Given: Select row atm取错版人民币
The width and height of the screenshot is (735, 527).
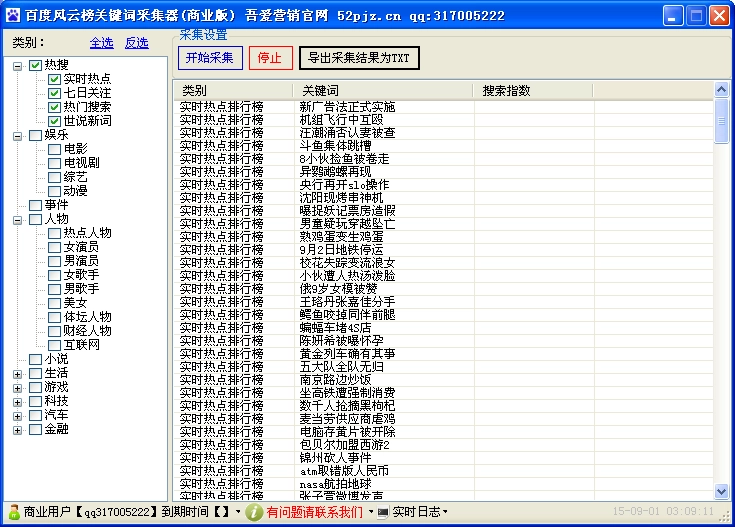Looking at the screenshot, I should [443, 471].
